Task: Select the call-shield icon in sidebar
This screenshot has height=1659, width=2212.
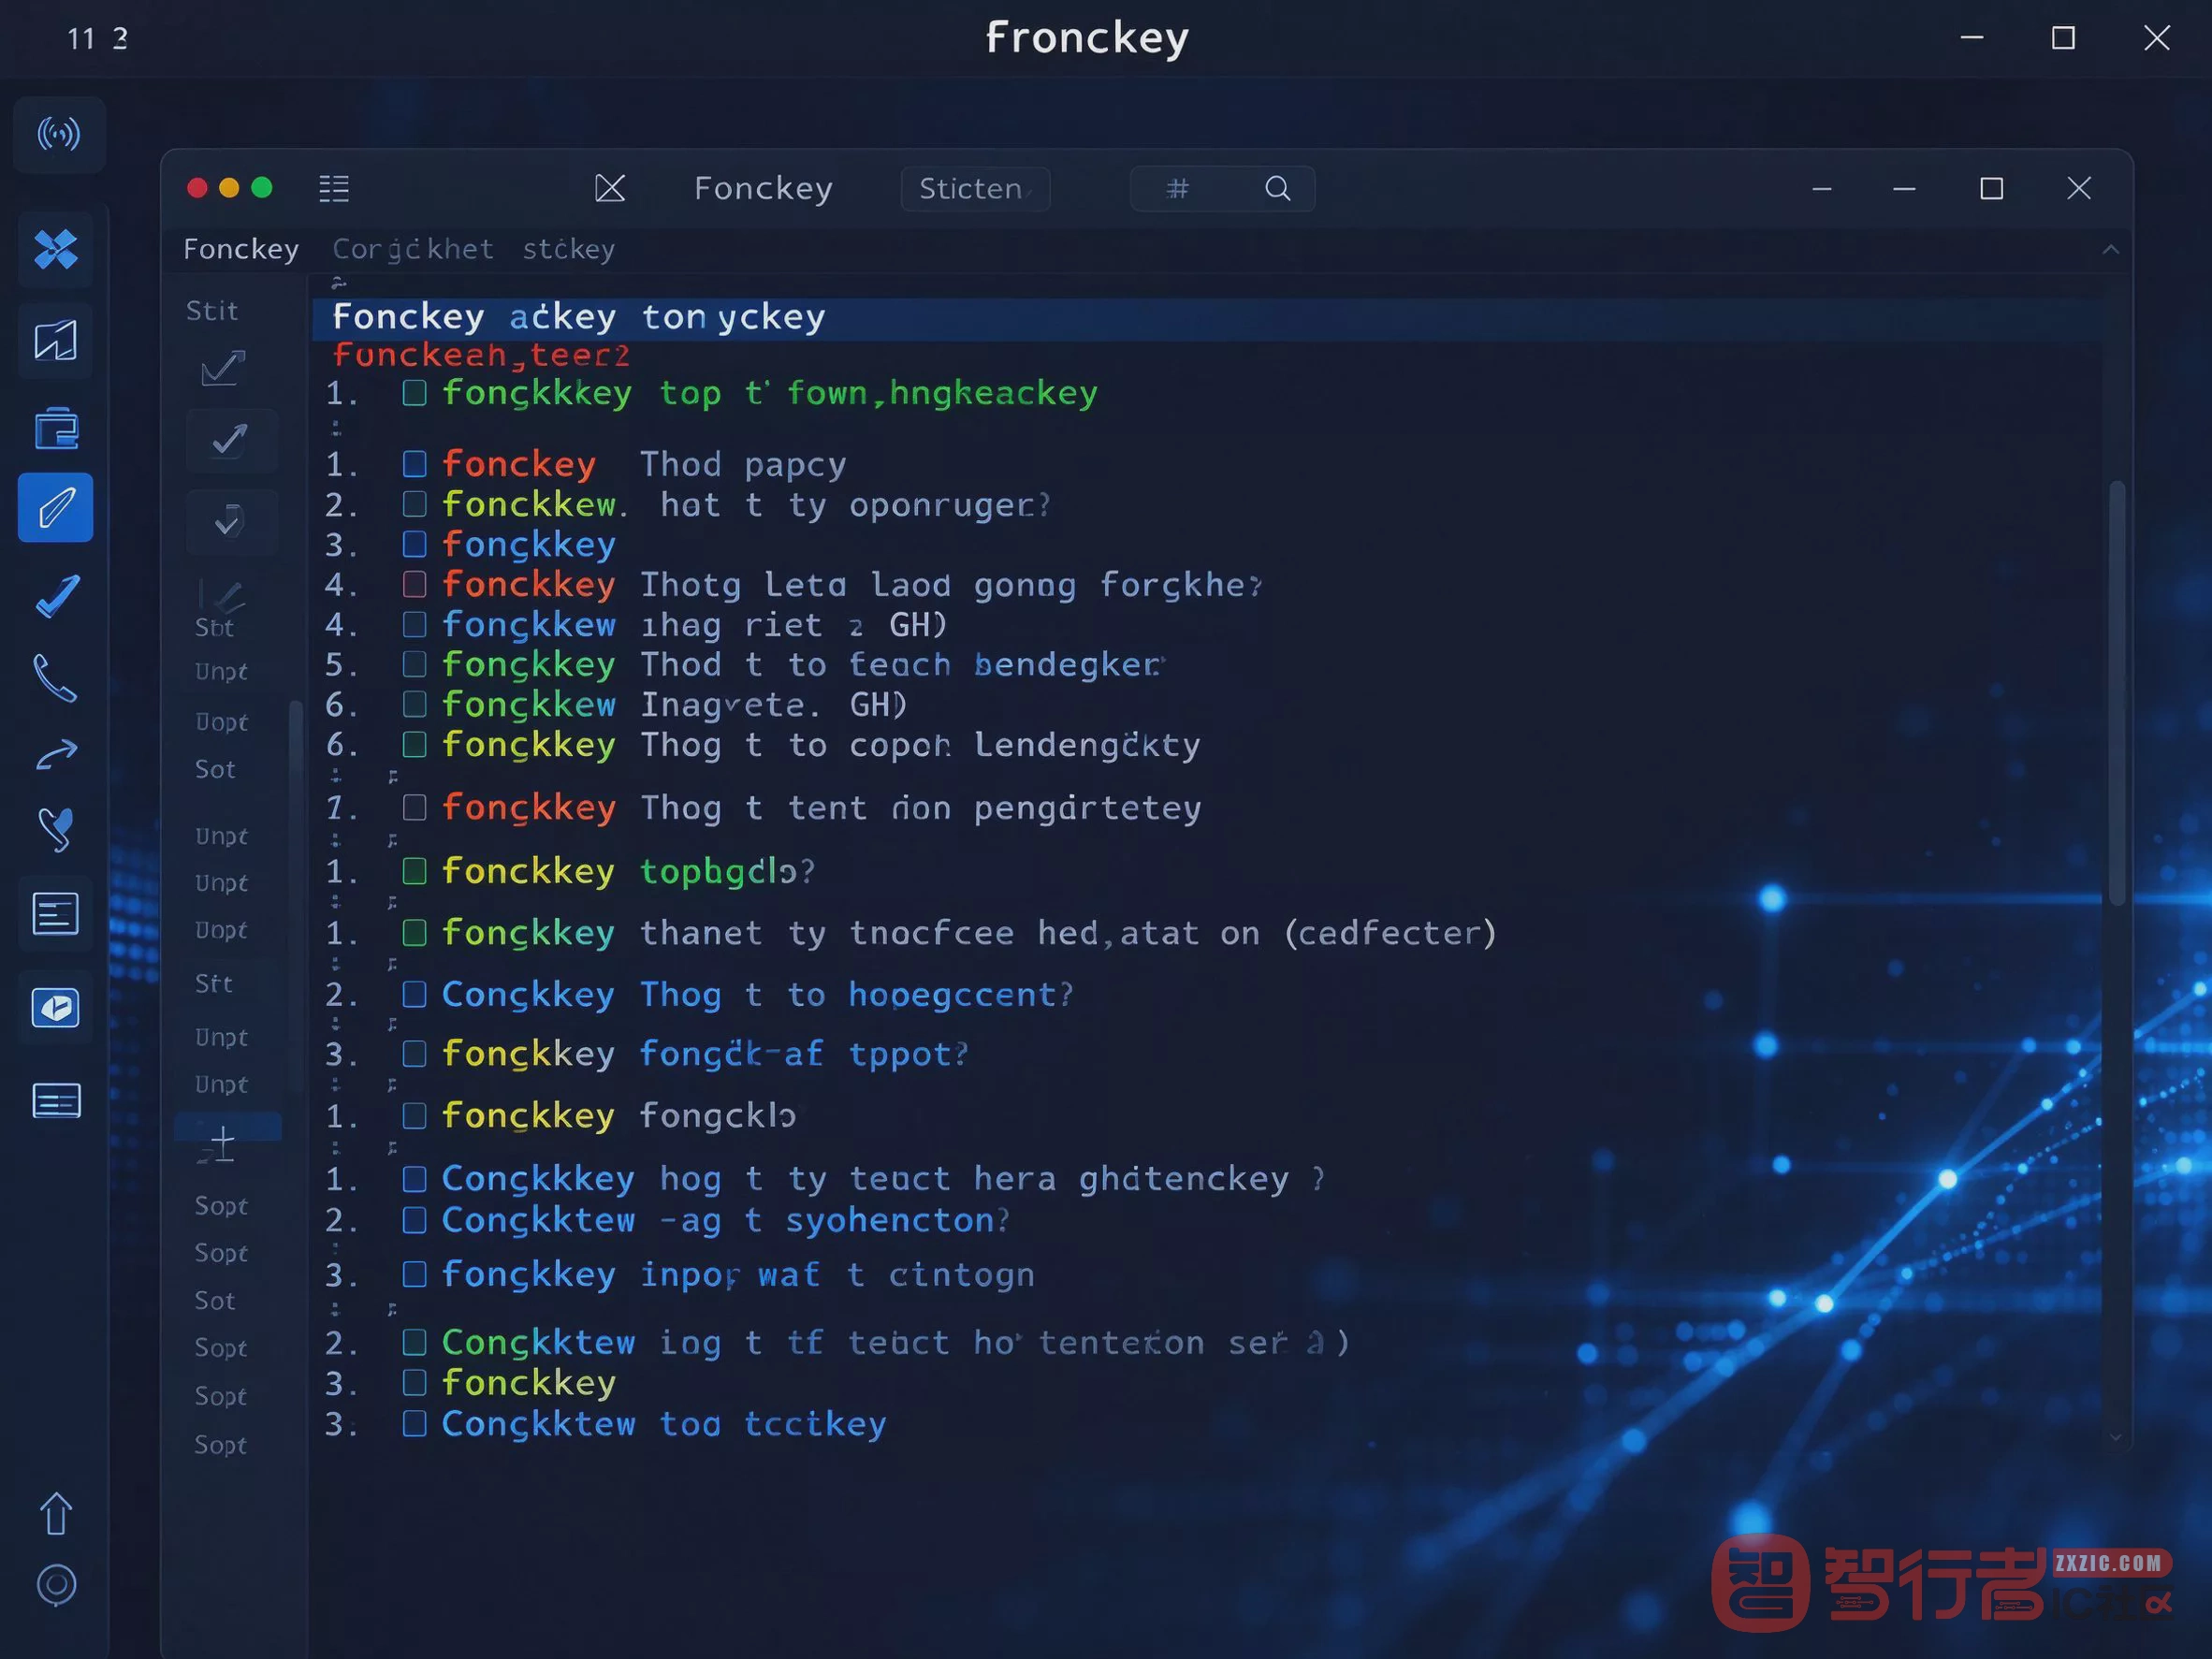Action: click(x=56, y=830)
